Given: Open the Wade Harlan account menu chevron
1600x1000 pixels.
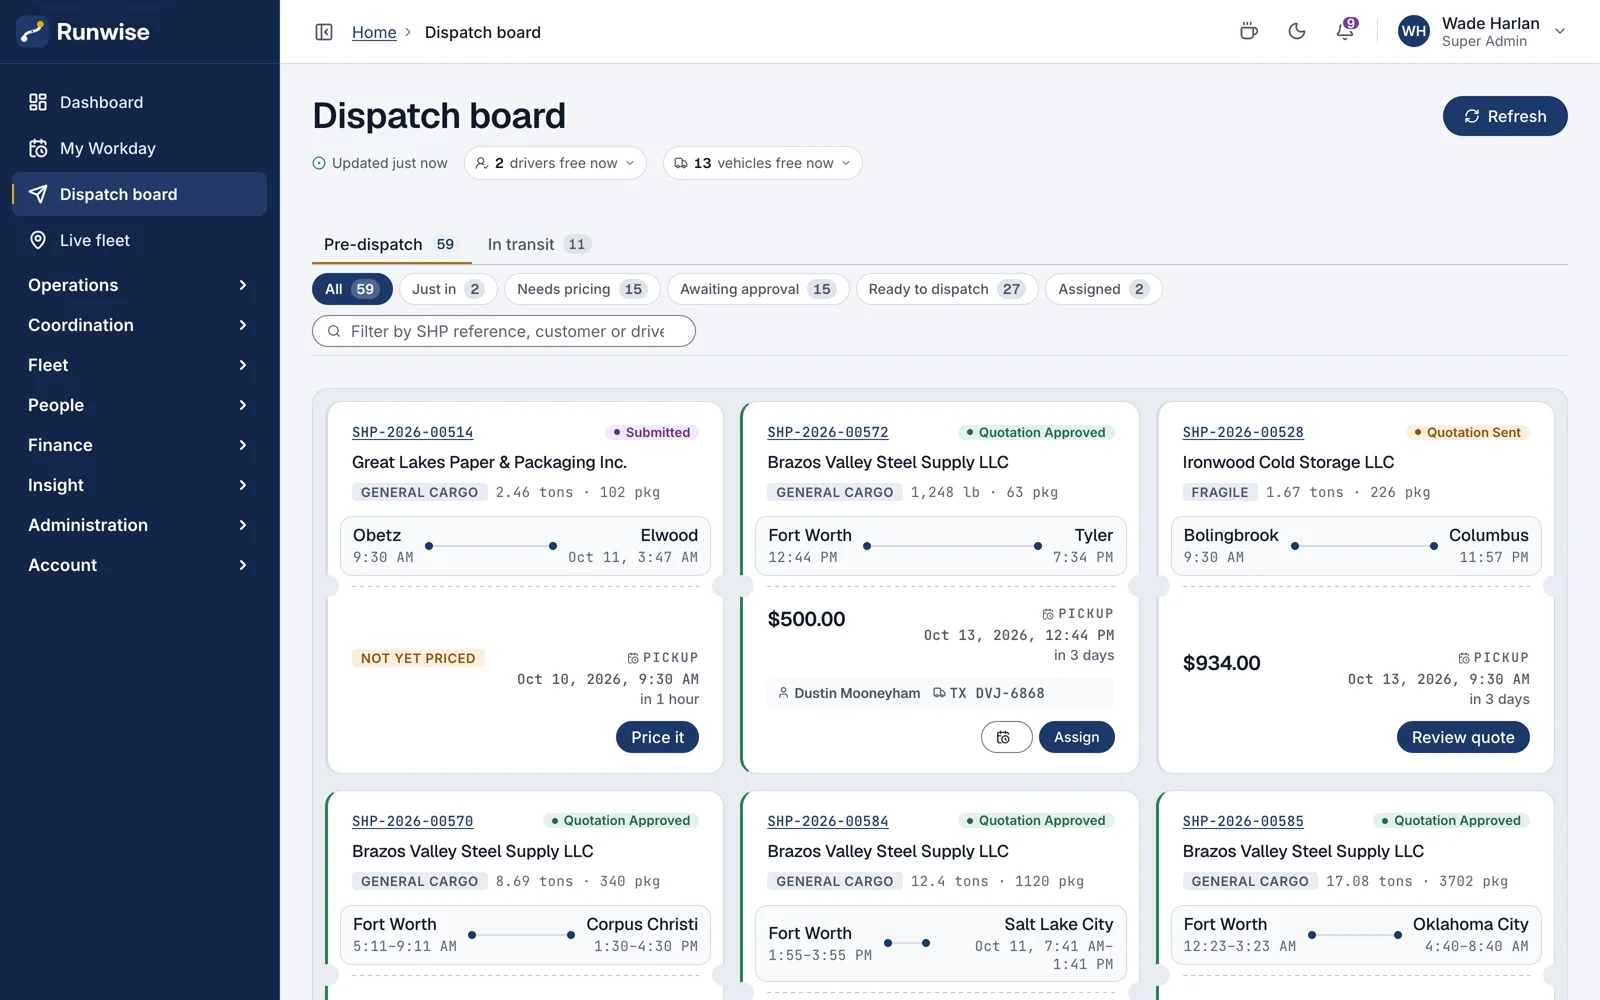Looking at the screenshot, I should point(1559,32).
